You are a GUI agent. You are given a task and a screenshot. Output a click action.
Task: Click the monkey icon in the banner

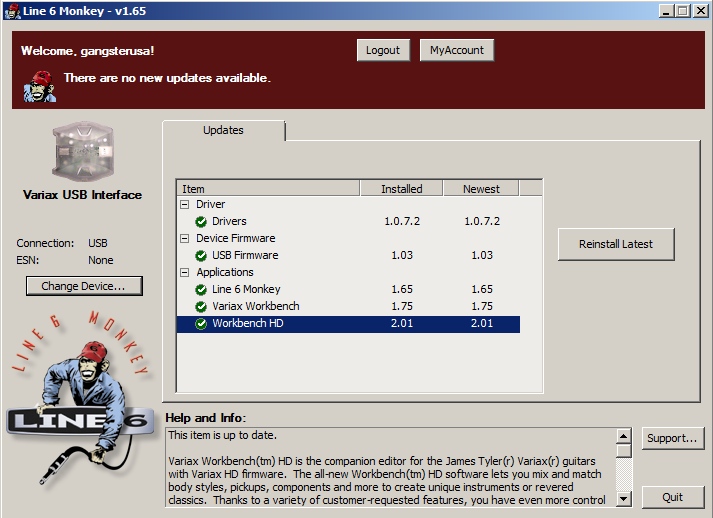[x=40, y=86]
